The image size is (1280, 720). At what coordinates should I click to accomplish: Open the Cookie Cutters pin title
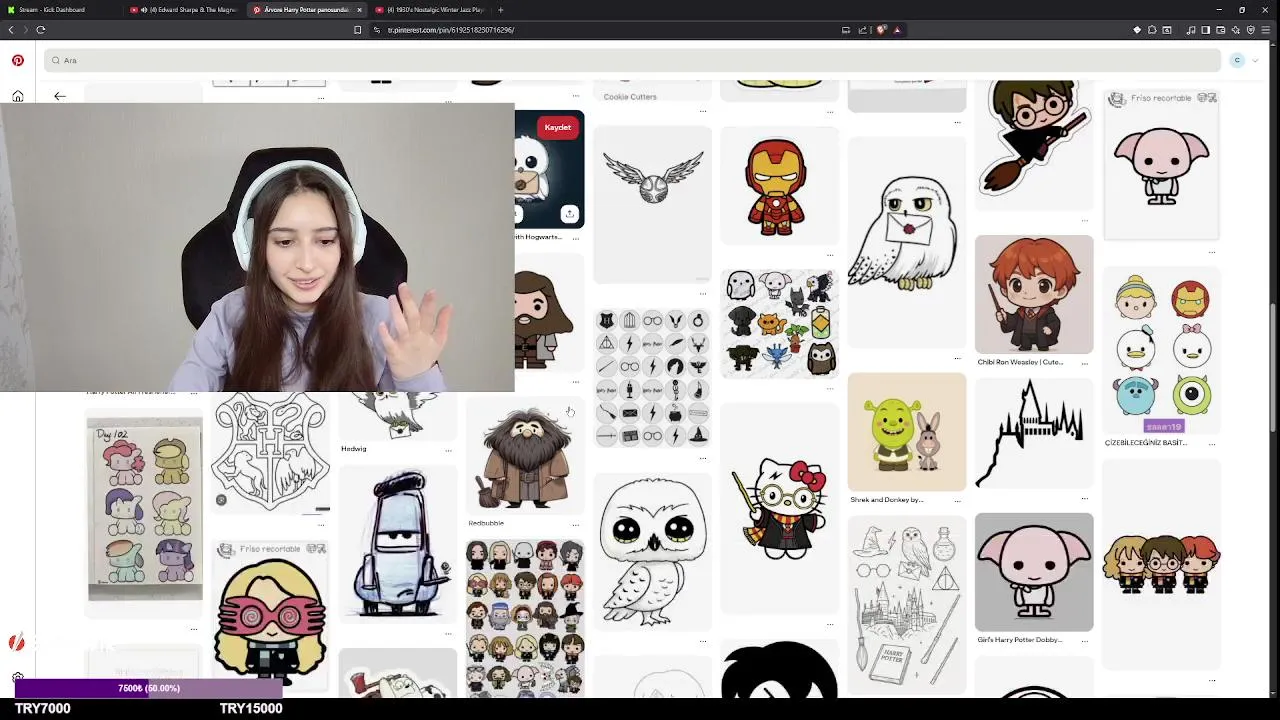tap(630, 97)
